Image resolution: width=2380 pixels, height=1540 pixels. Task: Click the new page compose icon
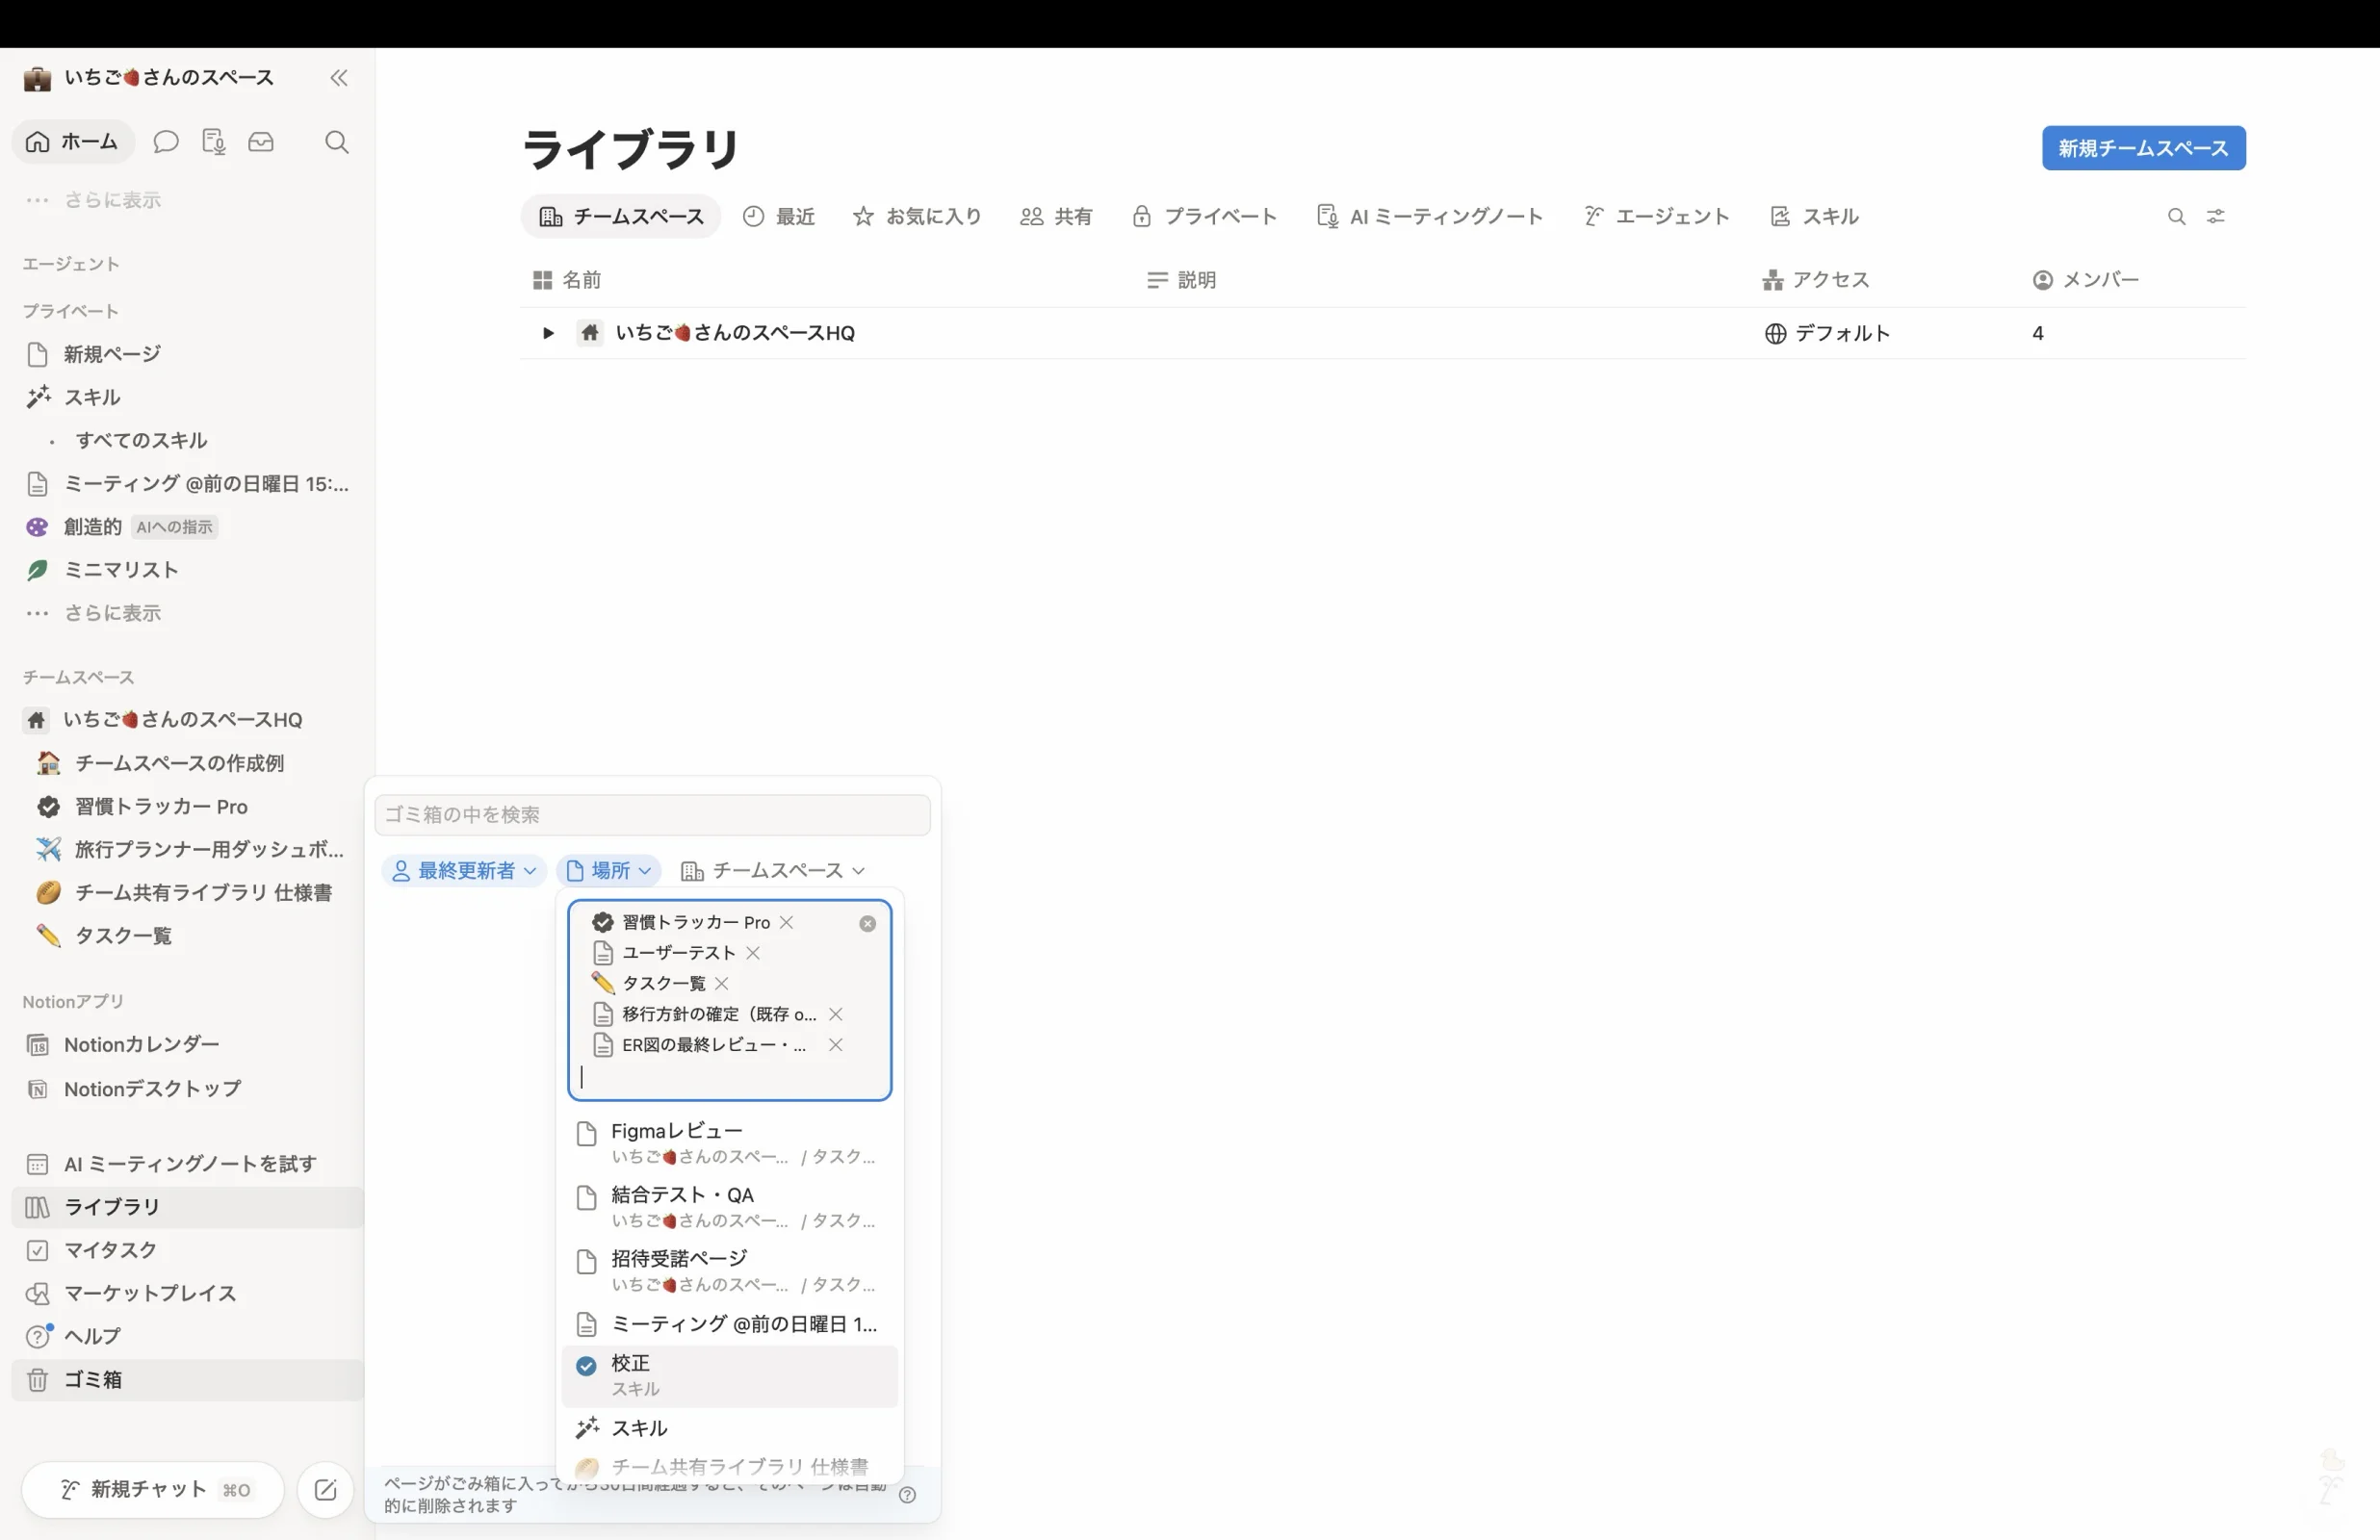[325, 1490]
